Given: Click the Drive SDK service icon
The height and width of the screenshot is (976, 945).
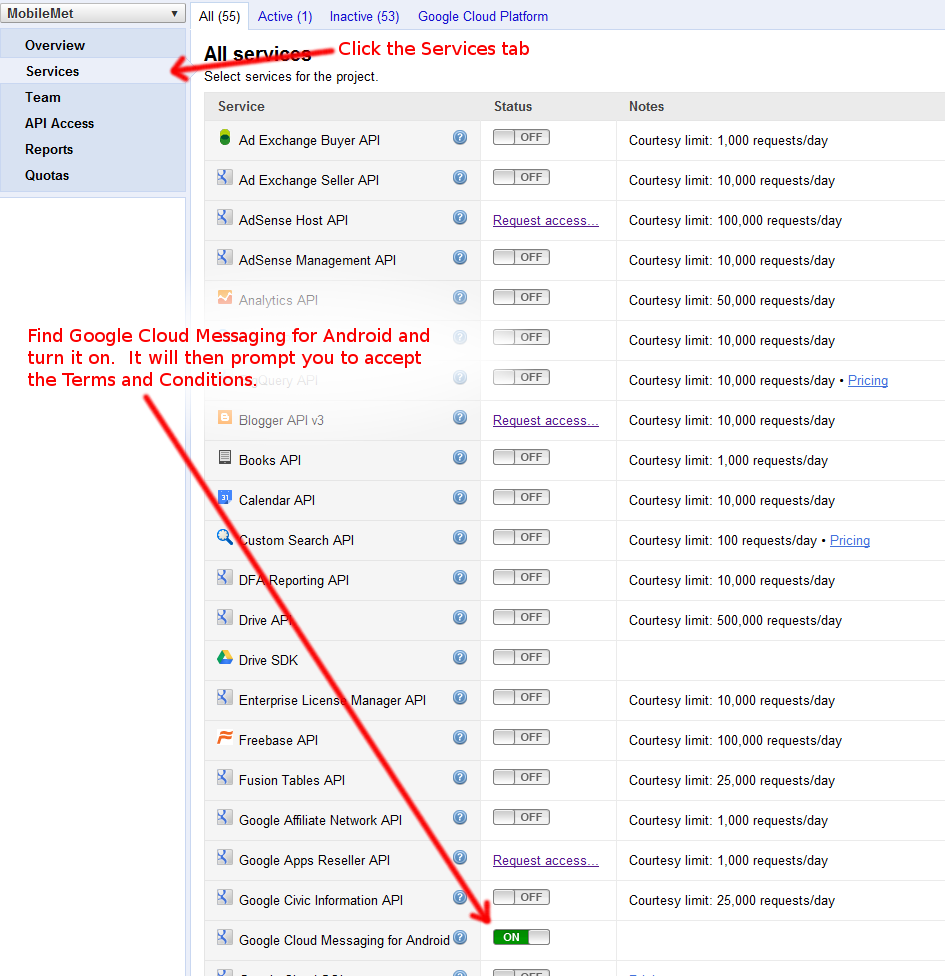Looking at the screenshot, I should (x=225, y=658).
